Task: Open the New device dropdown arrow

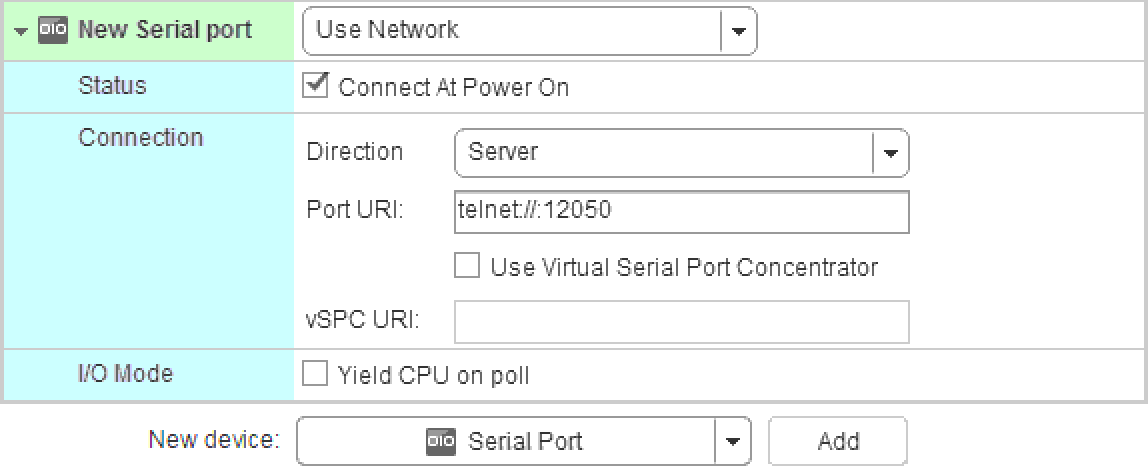Action: pos(733,441)
